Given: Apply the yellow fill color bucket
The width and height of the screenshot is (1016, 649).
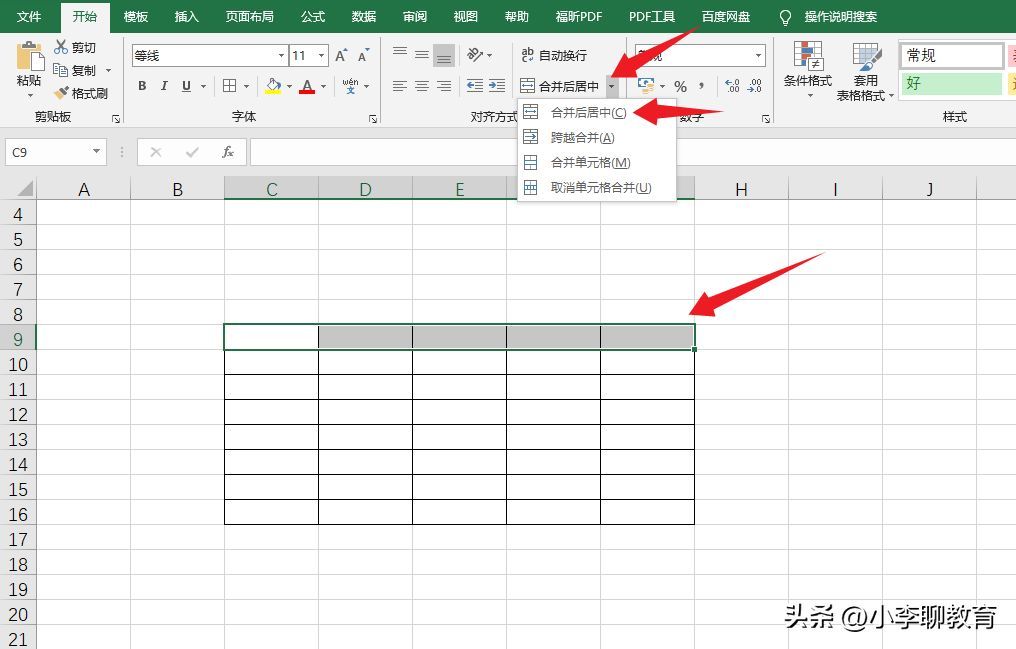Looking at the screenshot, I should pyautogui.click(x=273, y=85).
